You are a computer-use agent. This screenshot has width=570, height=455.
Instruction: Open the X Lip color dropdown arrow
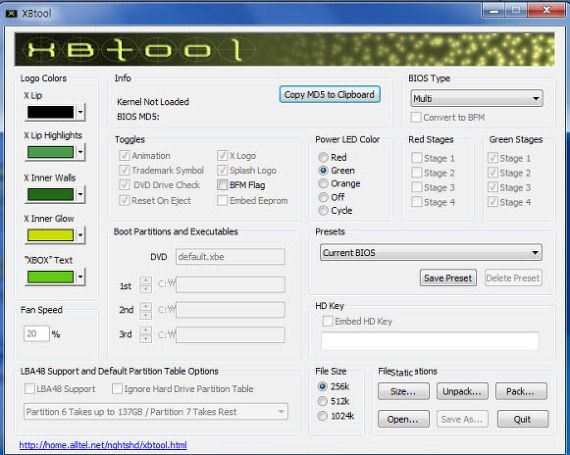(80, 112)
